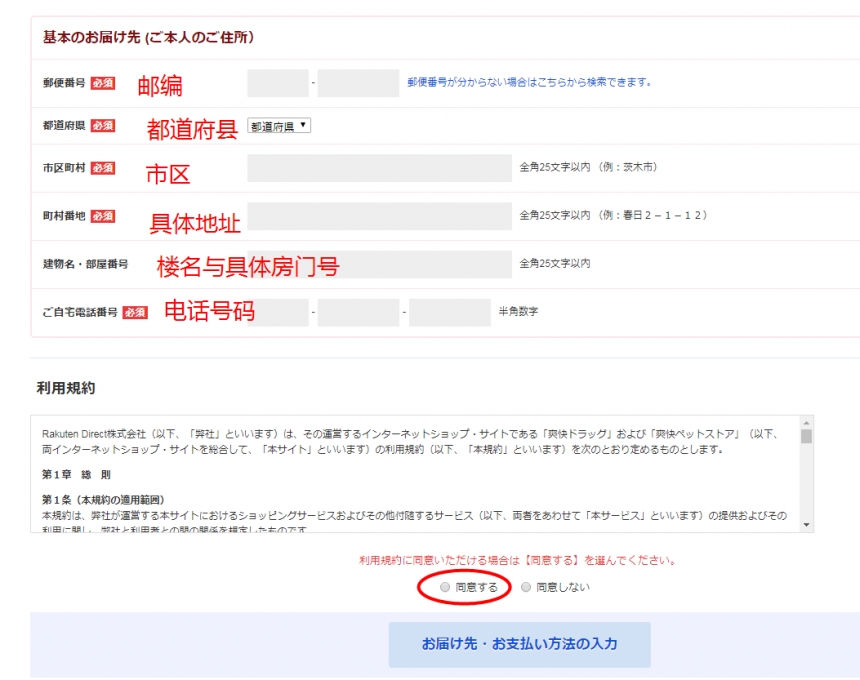Click the 郵便番号 field label
Screen dimensions: 860x680
point(64,83)
